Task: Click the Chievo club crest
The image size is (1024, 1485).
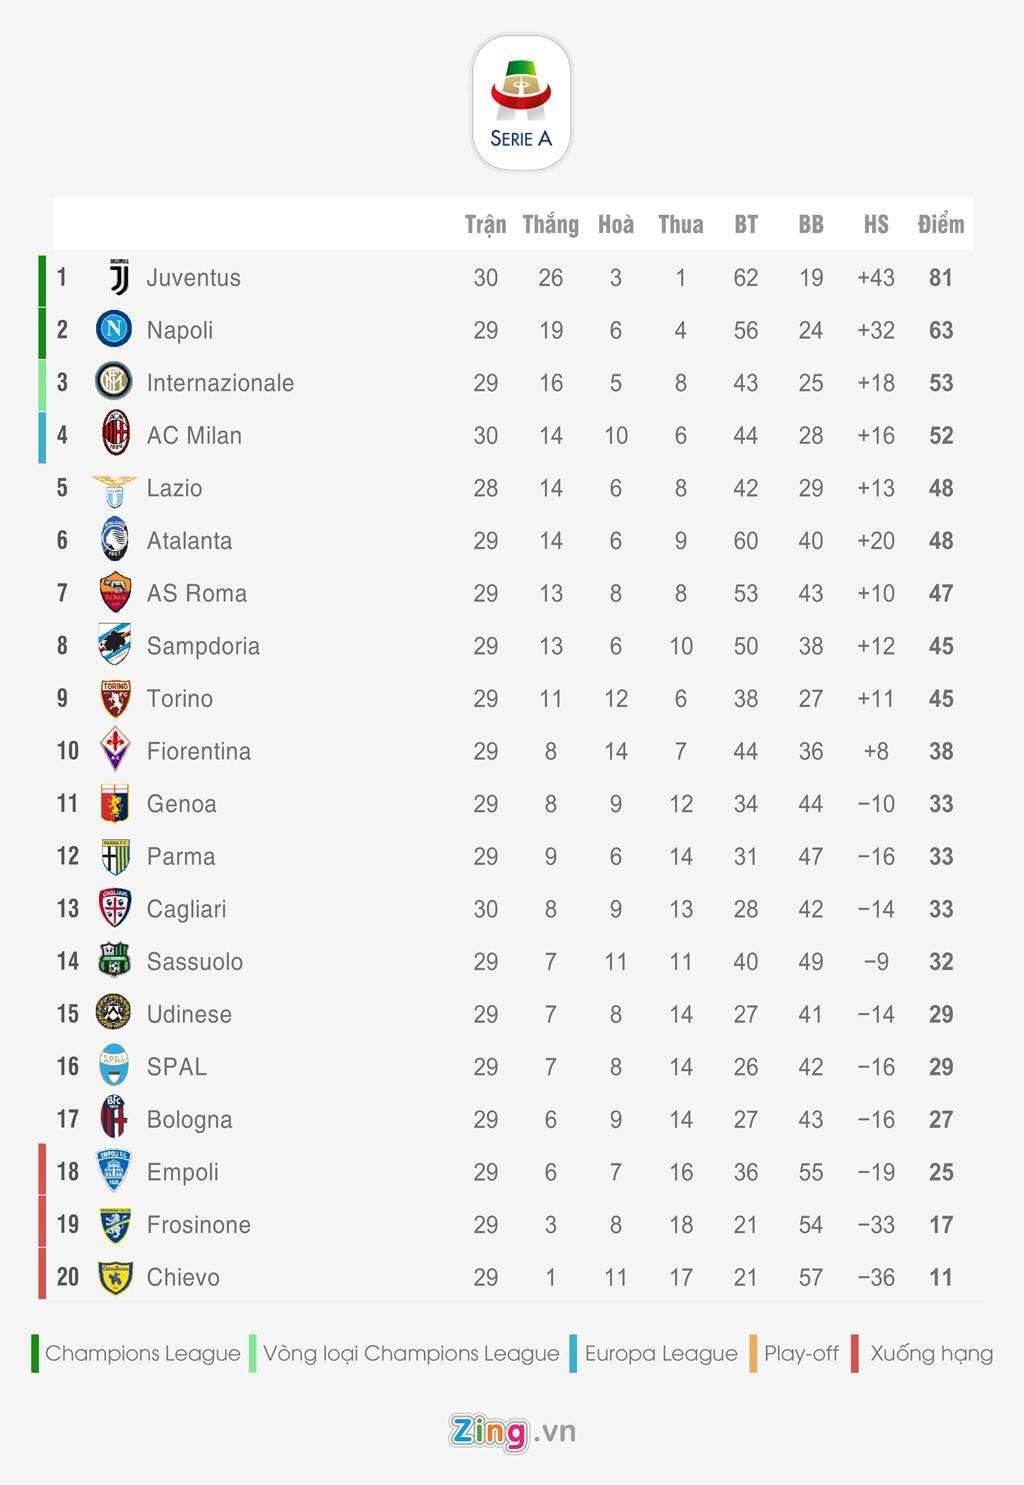Action: (115, 1277)
